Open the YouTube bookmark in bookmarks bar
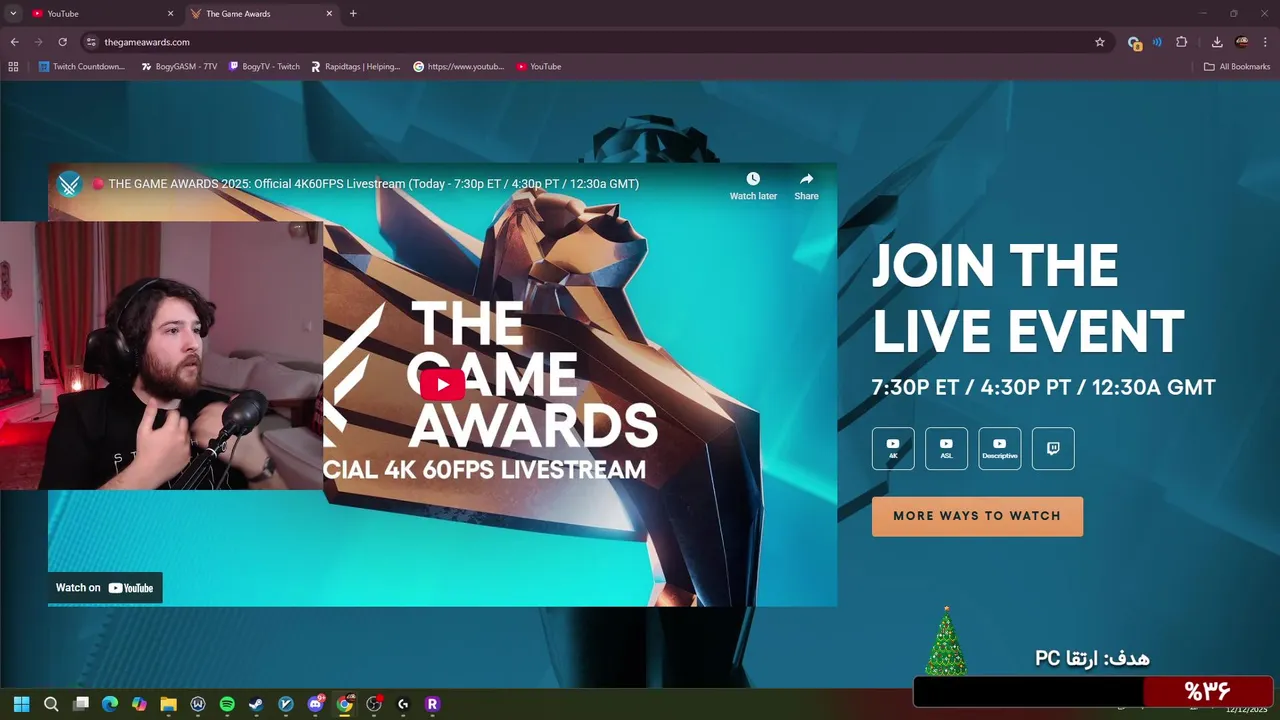Screen dimensions: 1280x720 [539, 66]
